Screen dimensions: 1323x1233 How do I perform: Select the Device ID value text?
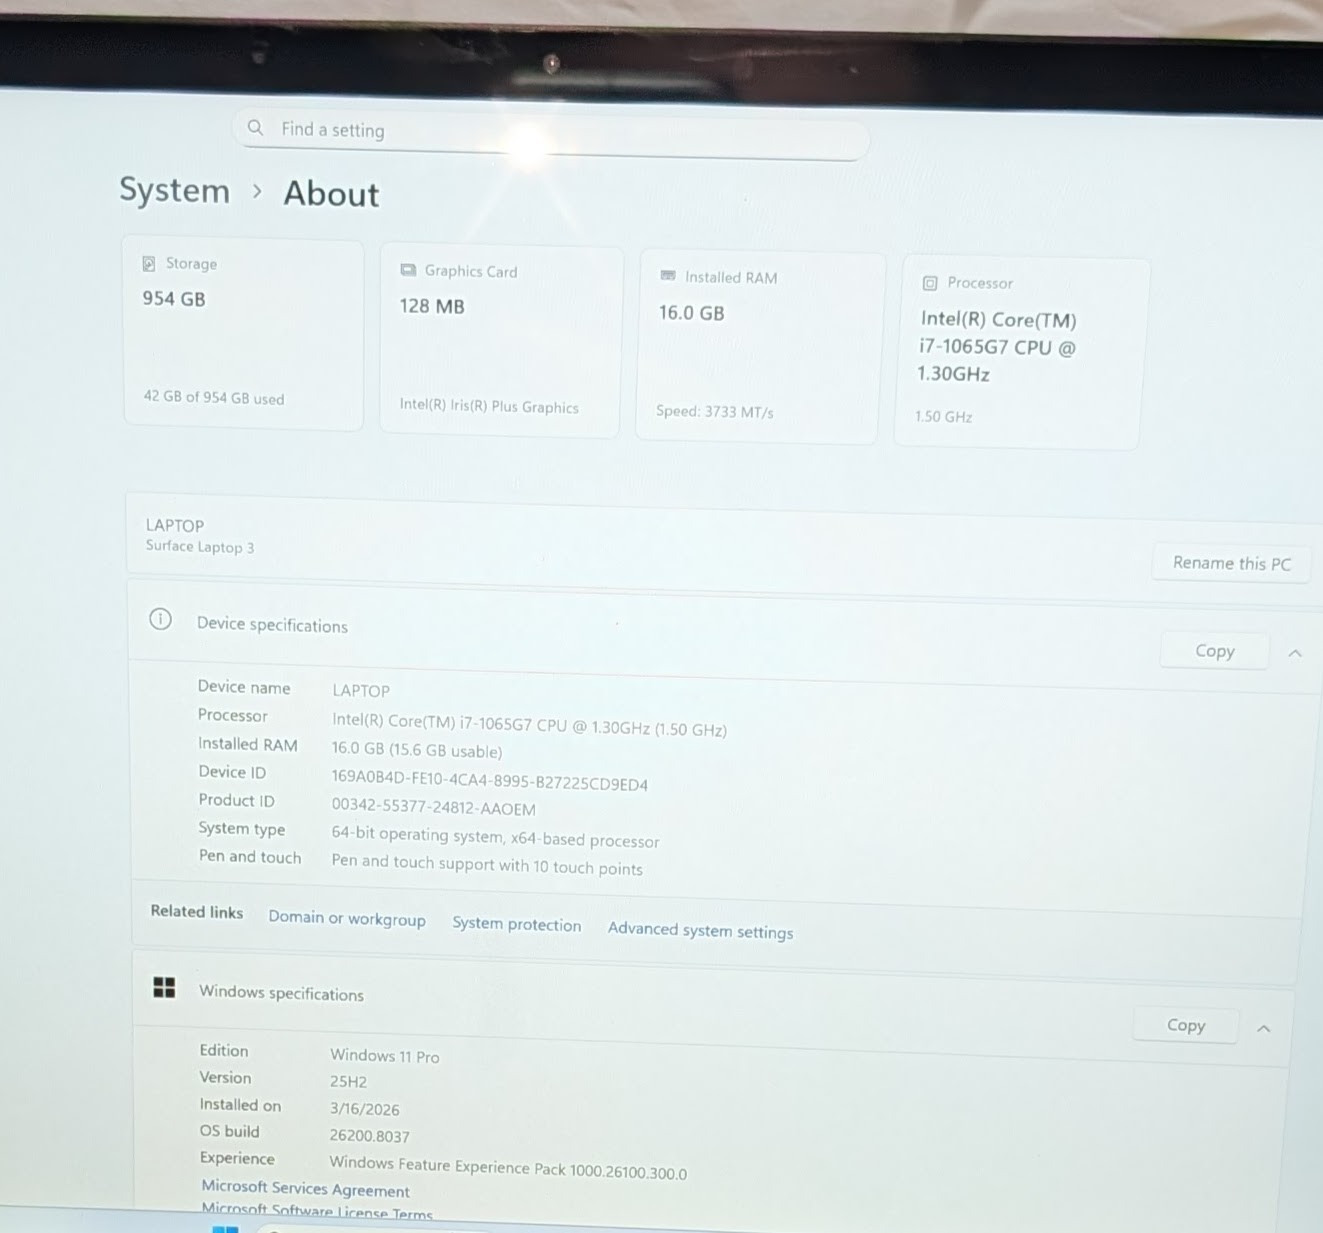click(490, 780)
